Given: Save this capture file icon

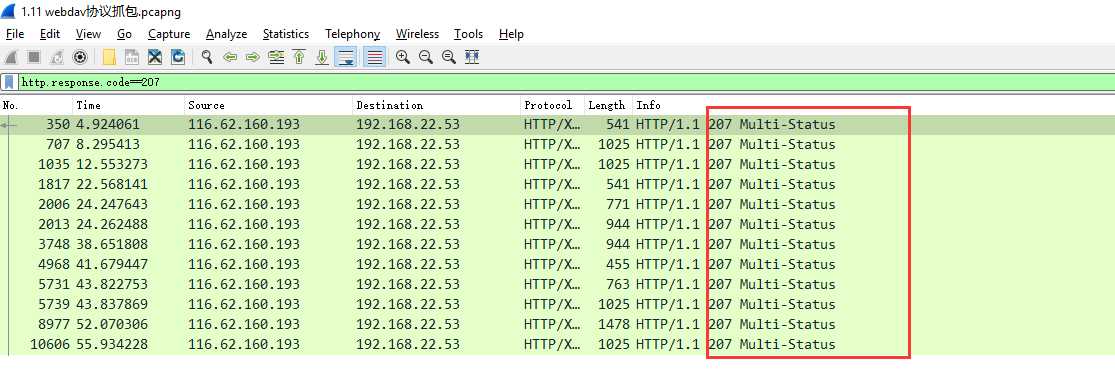Looking at the screenshot, I should [132, 57].
